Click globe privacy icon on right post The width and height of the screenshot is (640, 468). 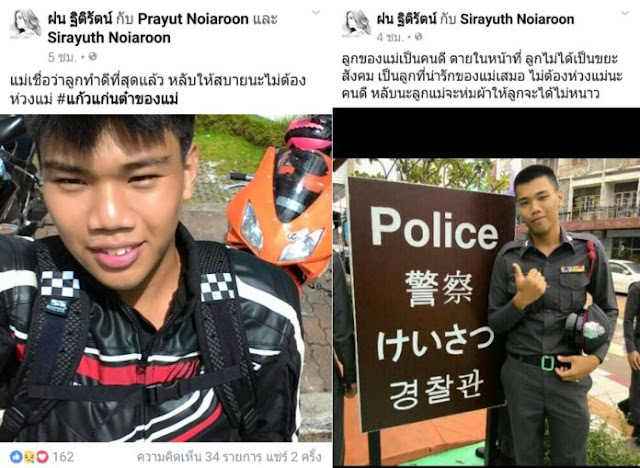coord(418,37)
